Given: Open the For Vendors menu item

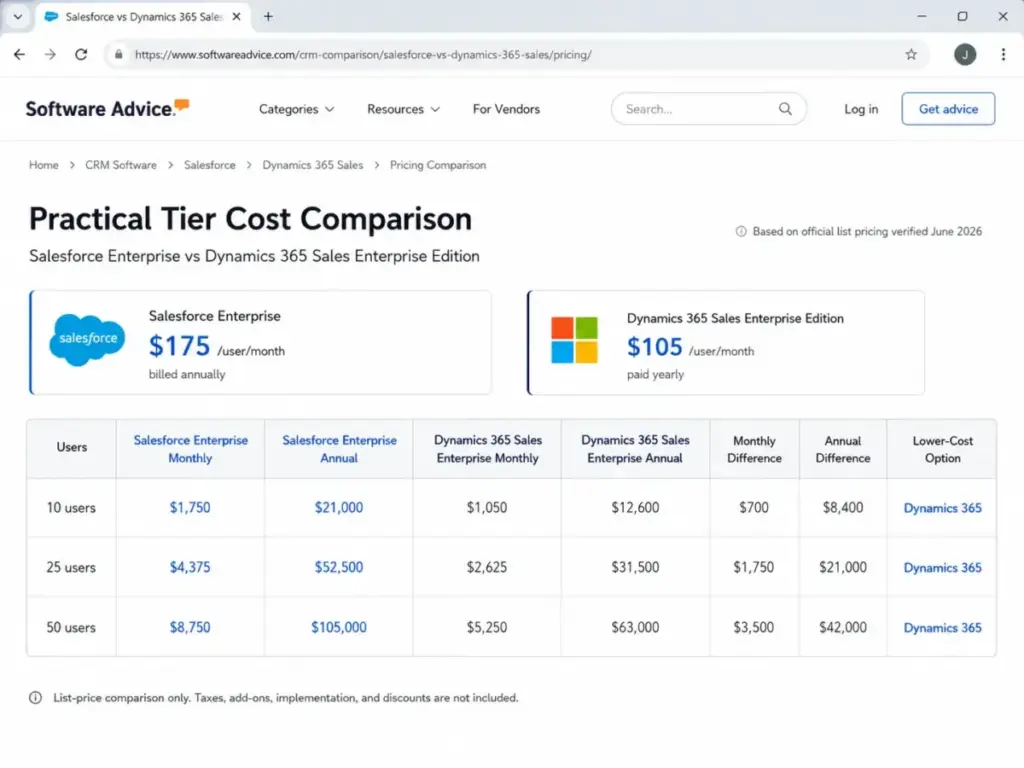Looking at the screenshot, I should coord(506,109).
